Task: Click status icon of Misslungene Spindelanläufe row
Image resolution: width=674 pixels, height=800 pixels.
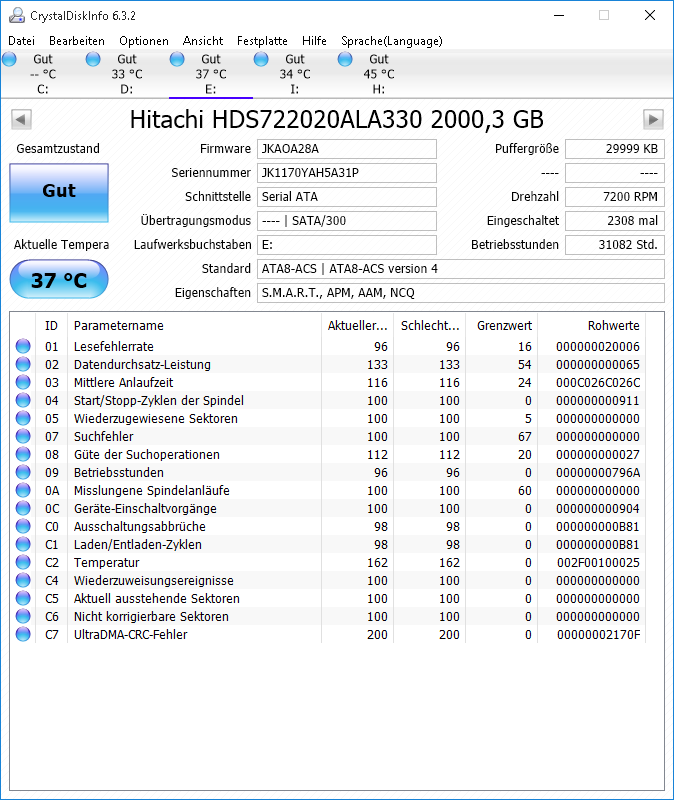Action: (23, 490)
